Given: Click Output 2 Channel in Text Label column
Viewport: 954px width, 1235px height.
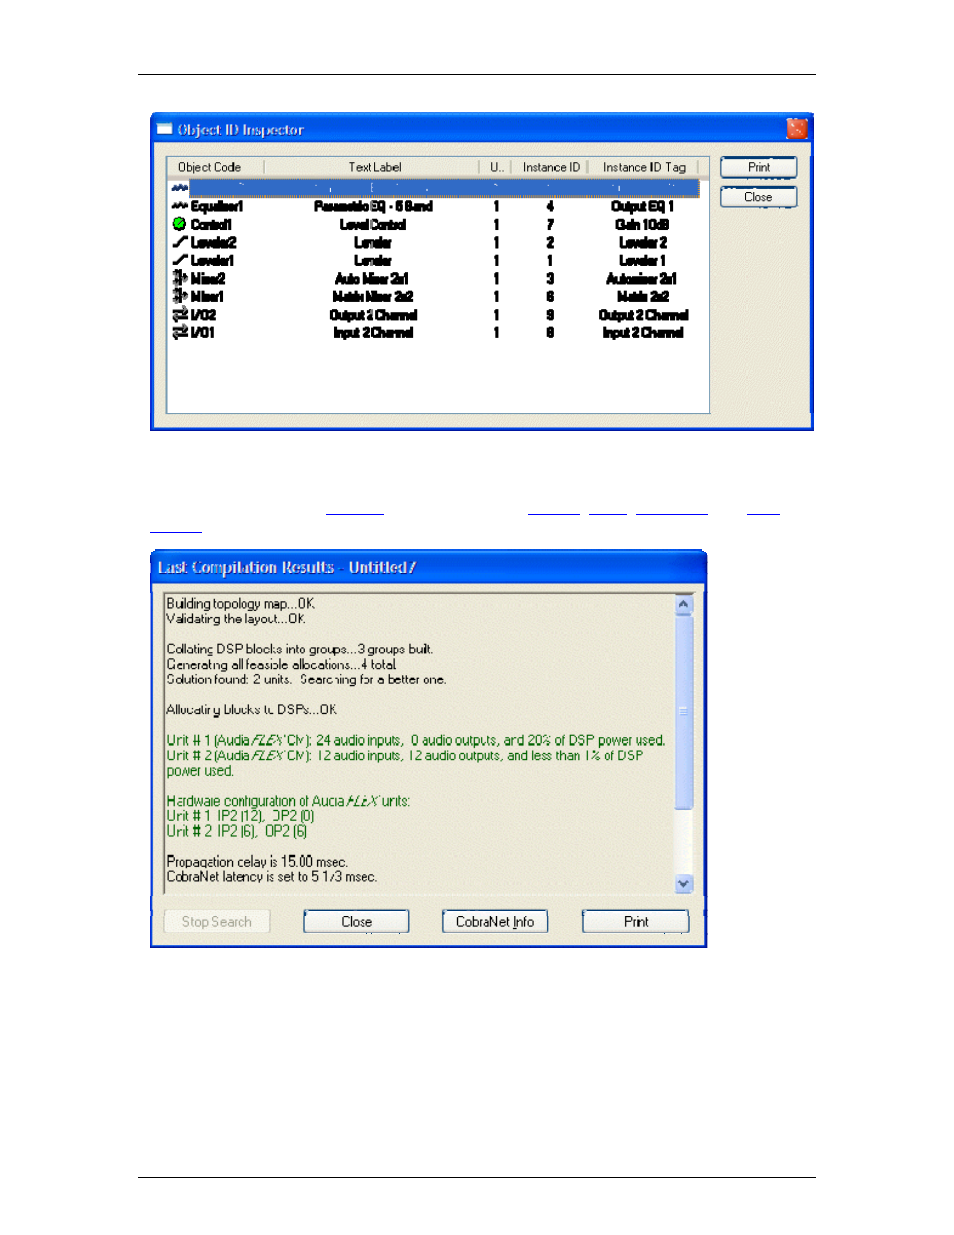Looking at the screenshot, I should (373, 314).
